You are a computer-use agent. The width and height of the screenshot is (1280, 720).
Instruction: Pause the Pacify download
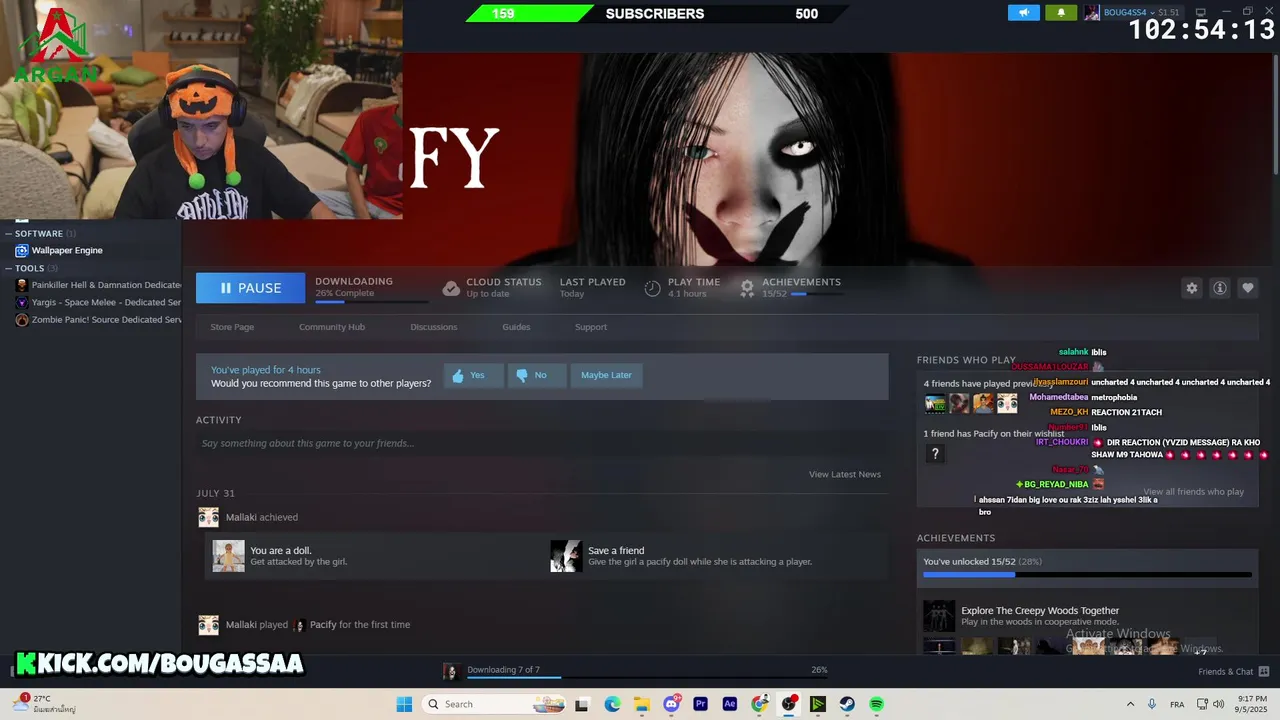(250, 288)
